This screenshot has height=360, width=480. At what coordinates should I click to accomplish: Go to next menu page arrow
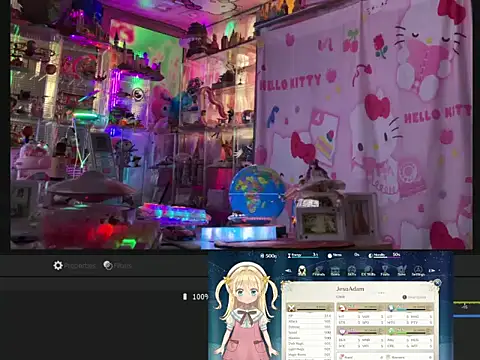(432, 271)
